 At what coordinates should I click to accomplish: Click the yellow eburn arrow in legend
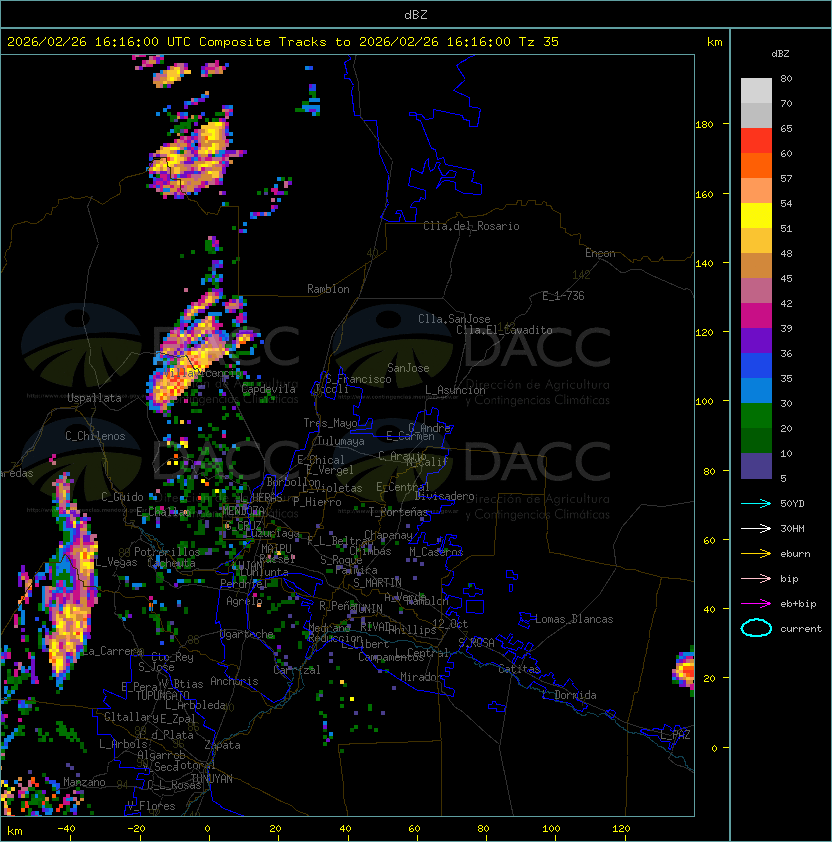tap(756, 554)
